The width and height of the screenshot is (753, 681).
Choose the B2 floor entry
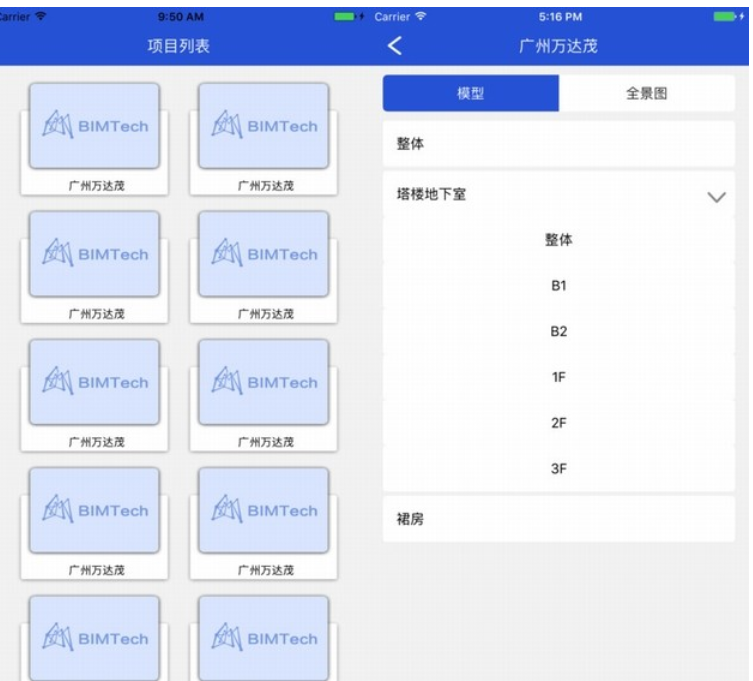(x=559, y=331)
